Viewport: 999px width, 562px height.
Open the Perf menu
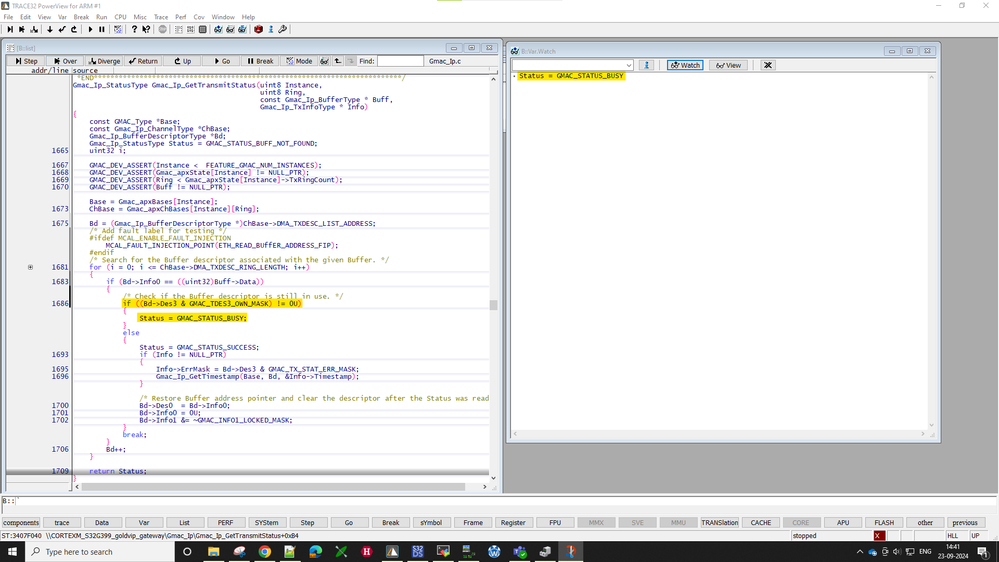(x=181, y=17)
